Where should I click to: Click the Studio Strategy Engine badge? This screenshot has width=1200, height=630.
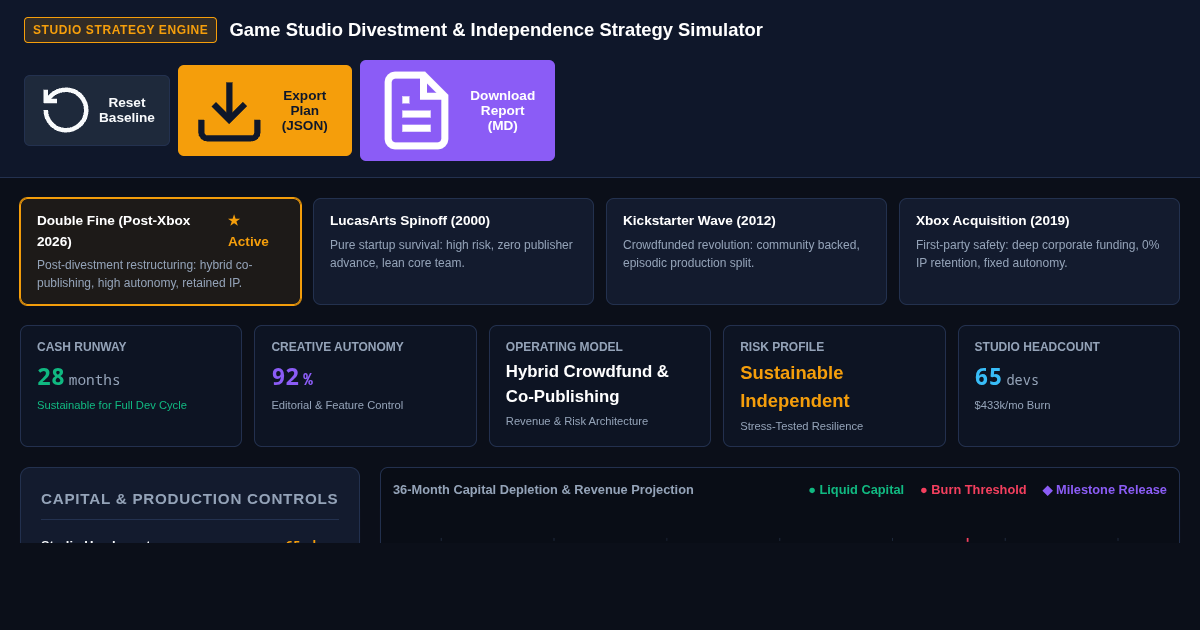click(120, 30)
